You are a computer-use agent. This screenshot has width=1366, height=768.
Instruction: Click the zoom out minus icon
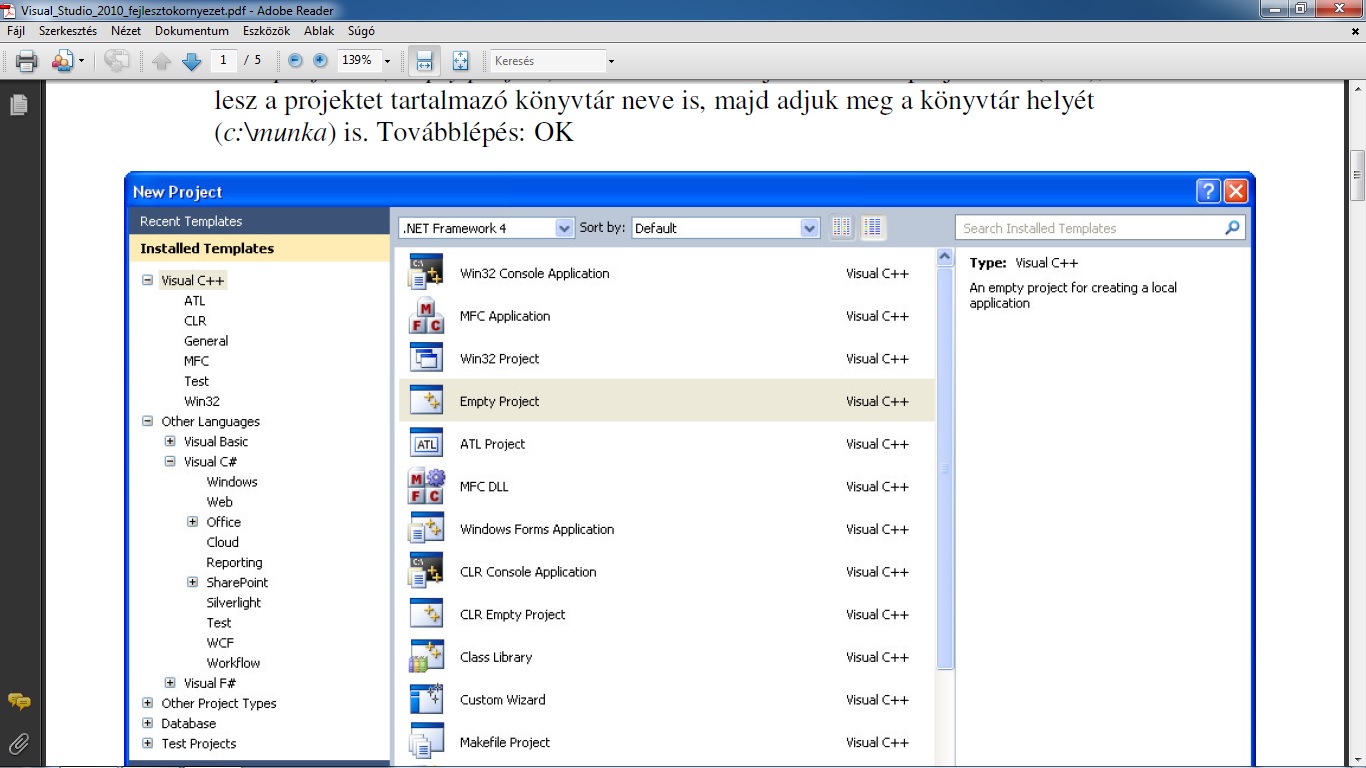tap(296, 60)
